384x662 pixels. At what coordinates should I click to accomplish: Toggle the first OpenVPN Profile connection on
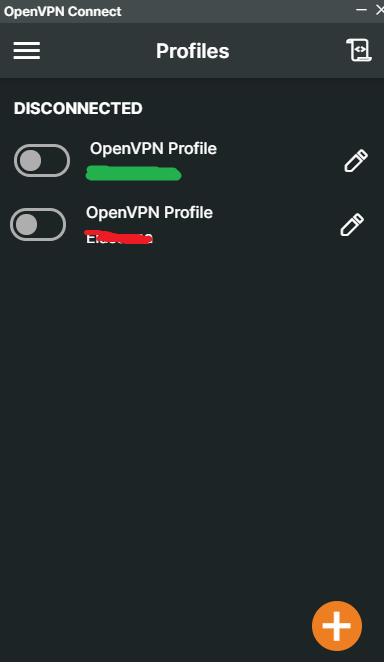click(42, 160)
